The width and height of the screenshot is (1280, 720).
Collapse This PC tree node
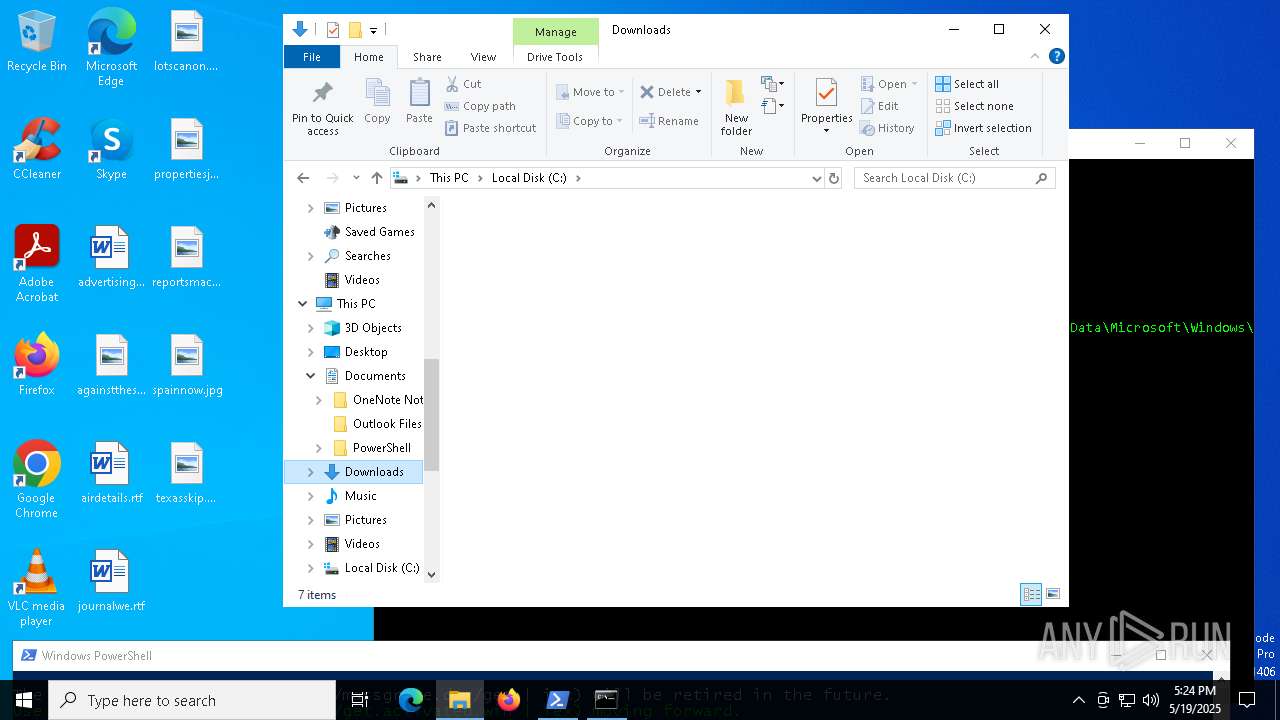pyautogui.click(x=302, y=304)
